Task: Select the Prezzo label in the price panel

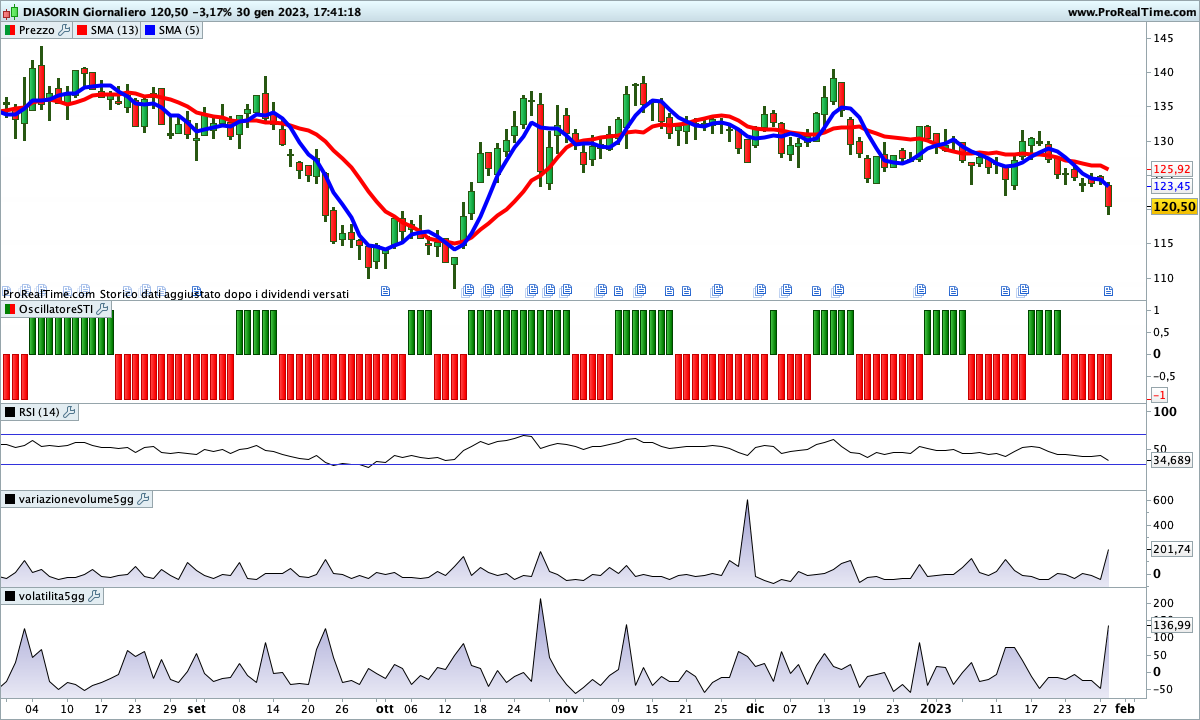Action: point(37,30)
